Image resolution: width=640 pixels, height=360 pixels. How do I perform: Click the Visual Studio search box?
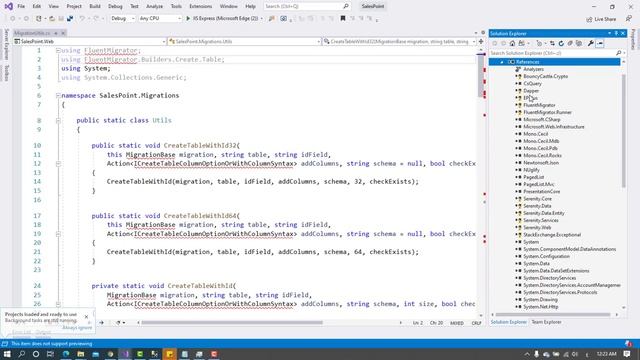(x=307, y=7)
